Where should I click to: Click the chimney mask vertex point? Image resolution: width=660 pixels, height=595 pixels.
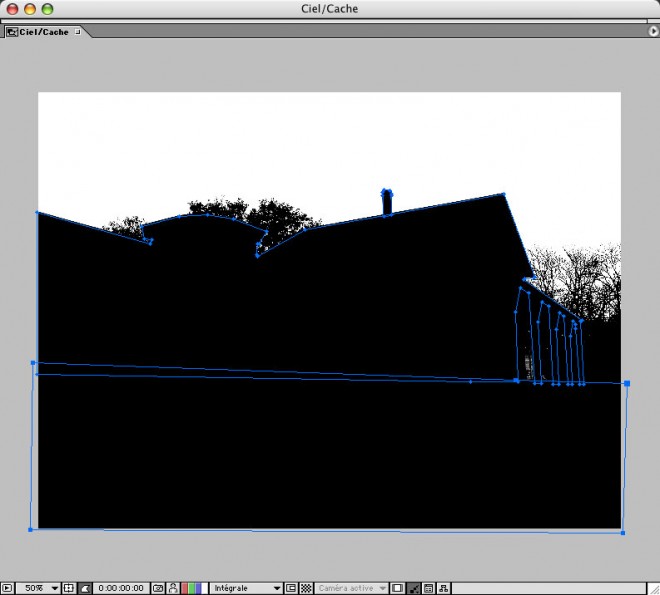(386, 190)
